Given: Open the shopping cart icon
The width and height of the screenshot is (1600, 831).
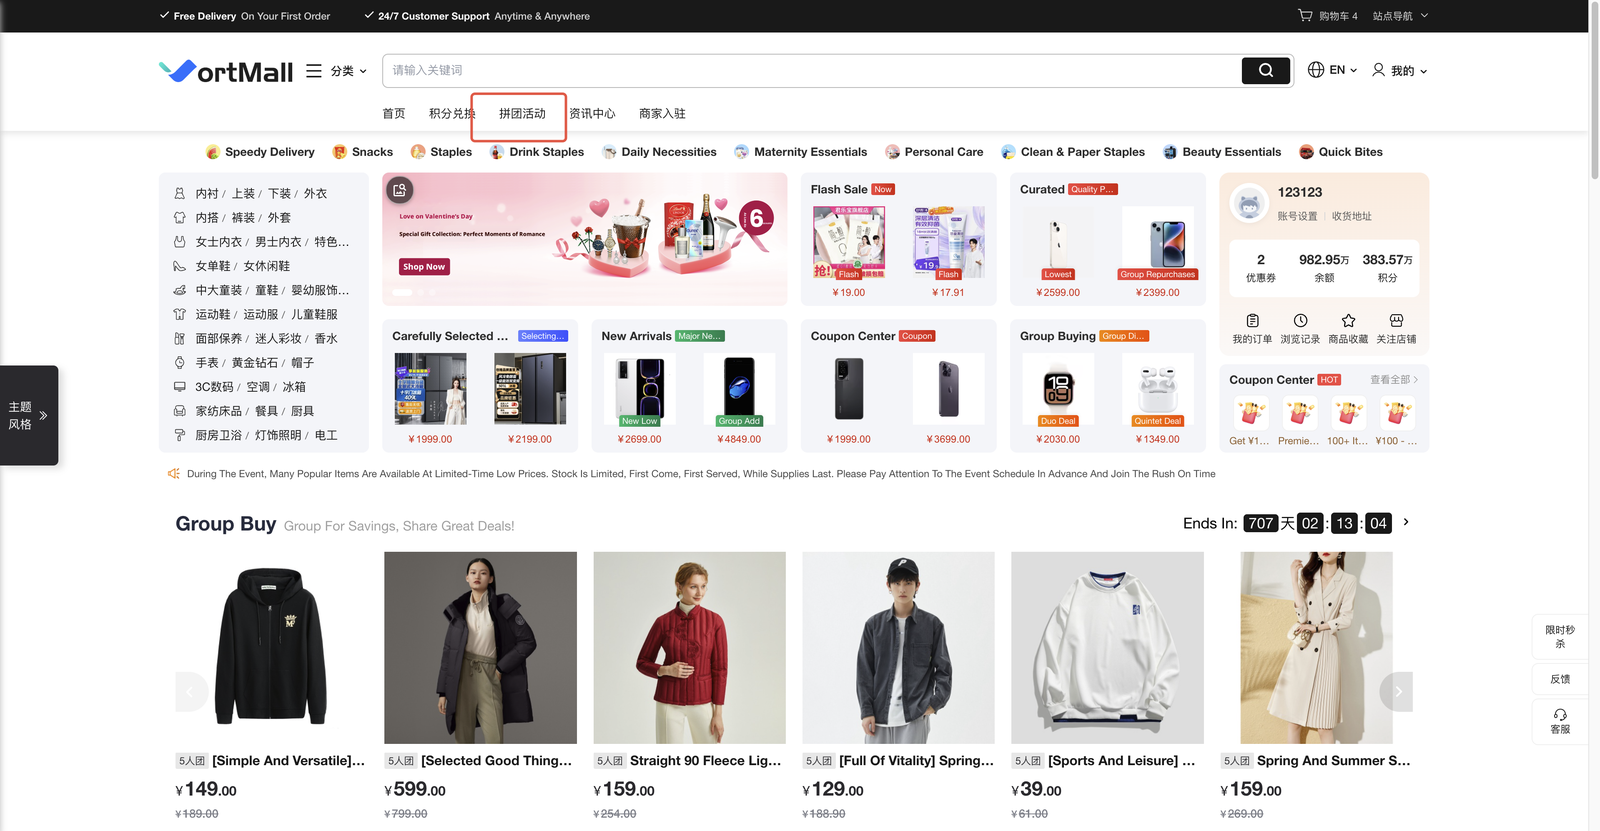Looking at the screenshot, I should point(1305,16).
